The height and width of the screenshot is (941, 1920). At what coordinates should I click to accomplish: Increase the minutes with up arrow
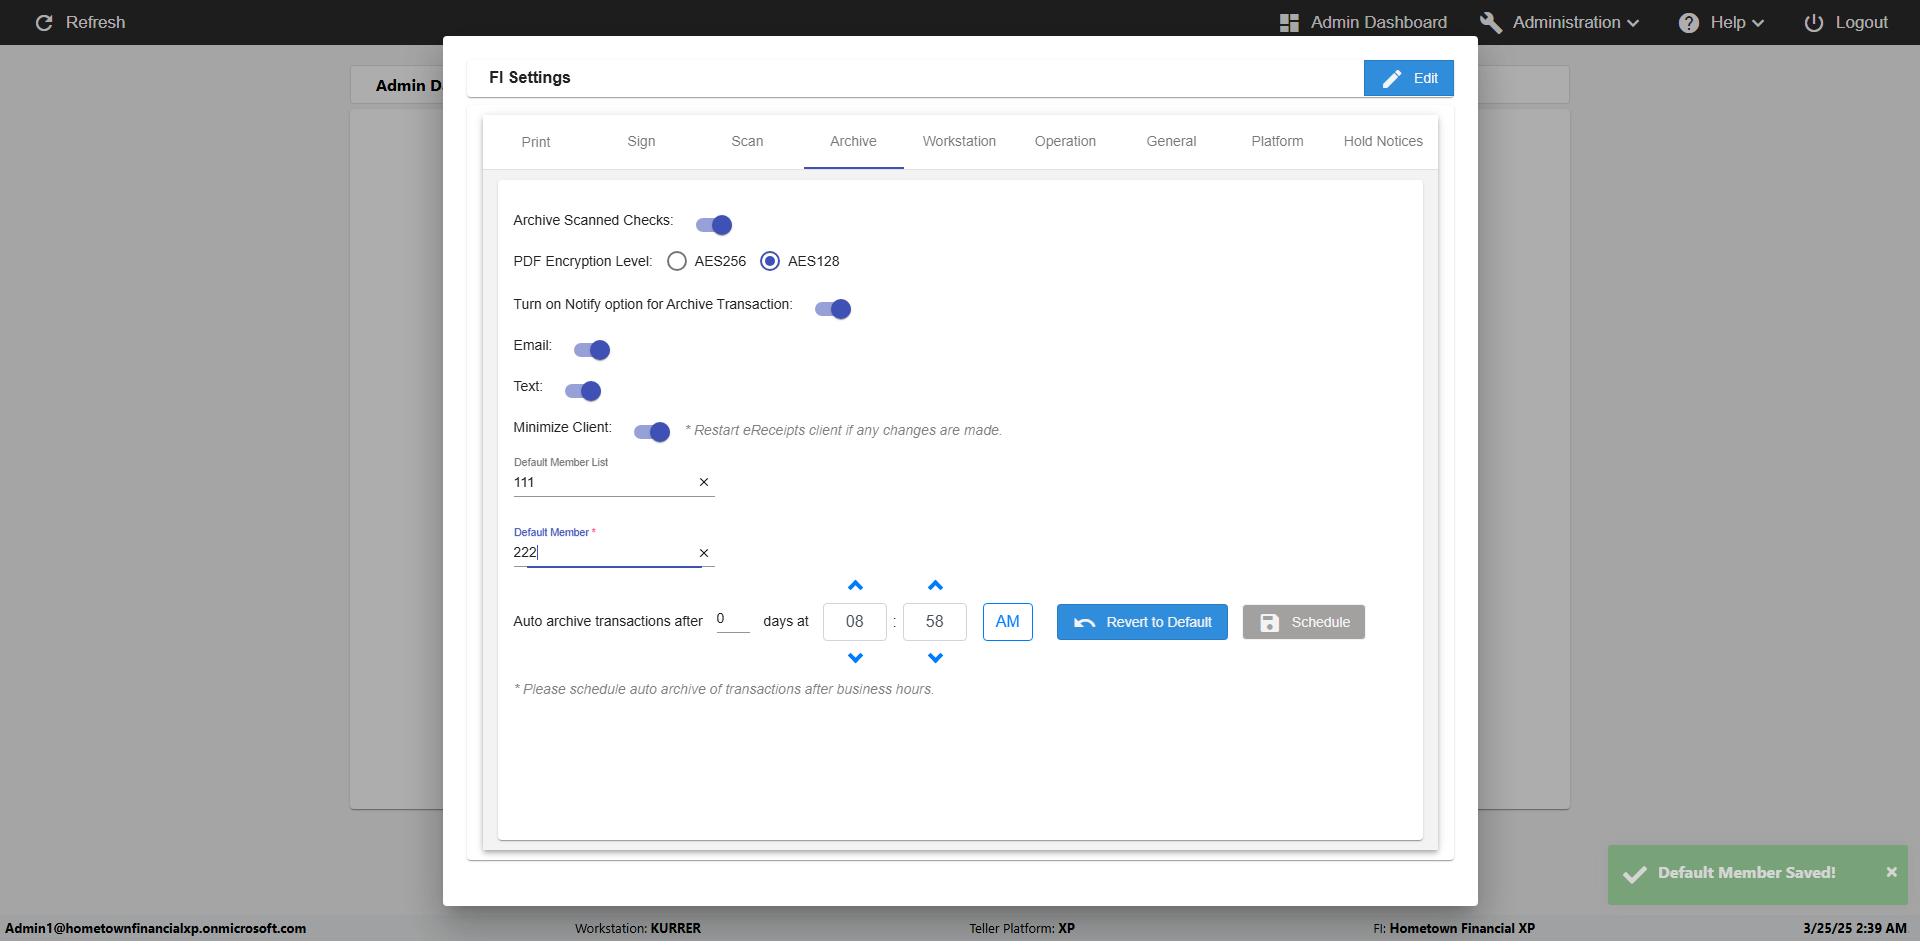935,585
